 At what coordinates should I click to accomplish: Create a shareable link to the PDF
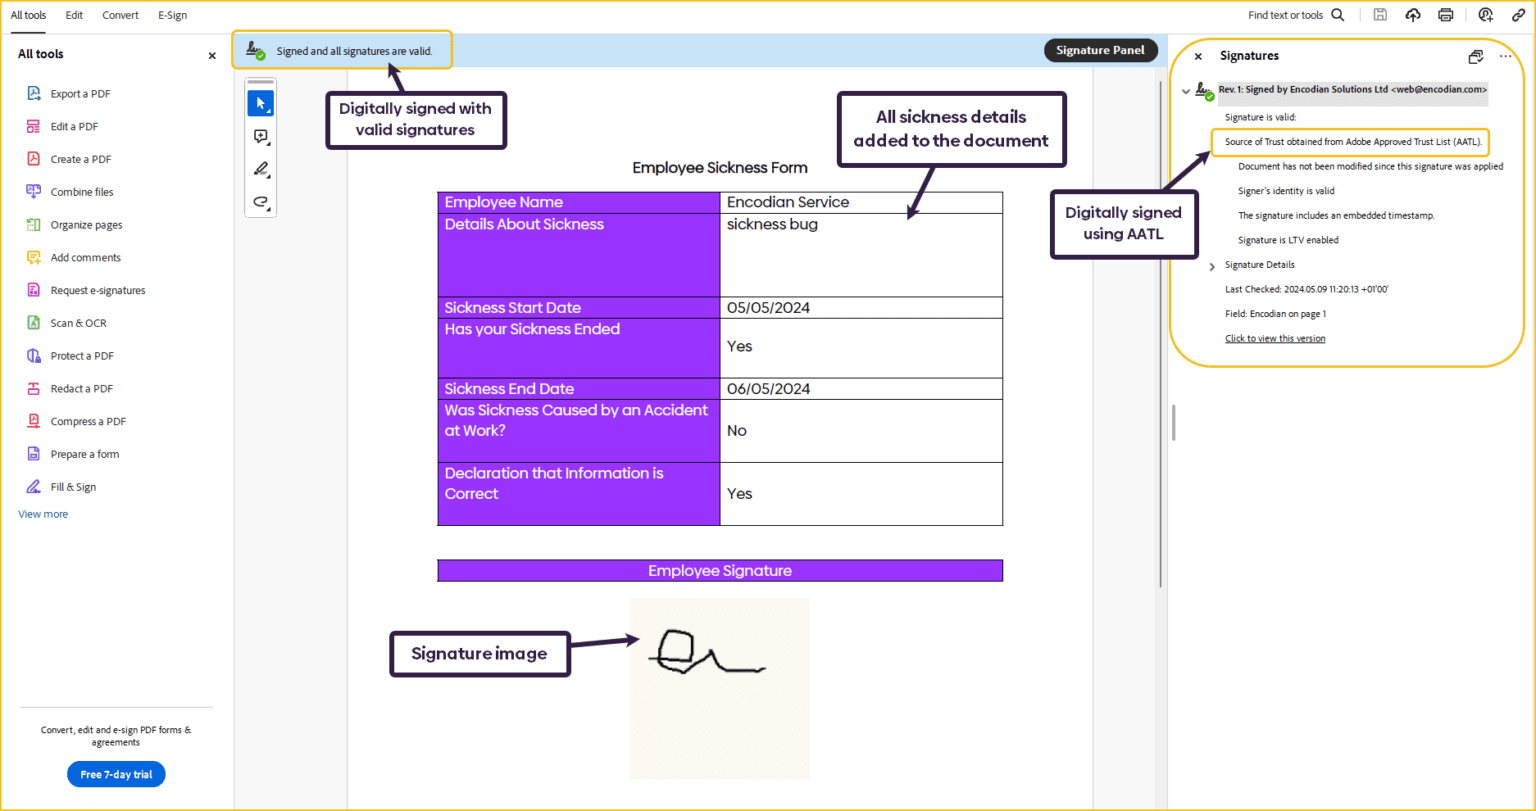click(x=1518, y=14)
